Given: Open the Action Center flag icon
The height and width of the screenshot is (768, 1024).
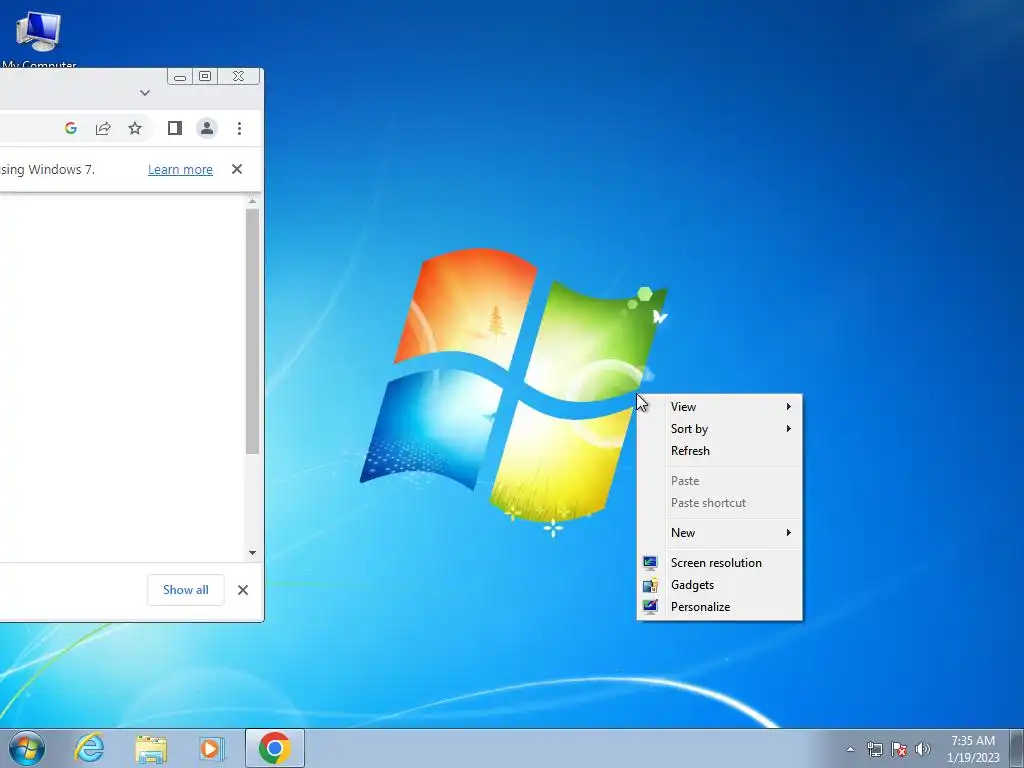Looking at the screenshot, I should 899,749.
